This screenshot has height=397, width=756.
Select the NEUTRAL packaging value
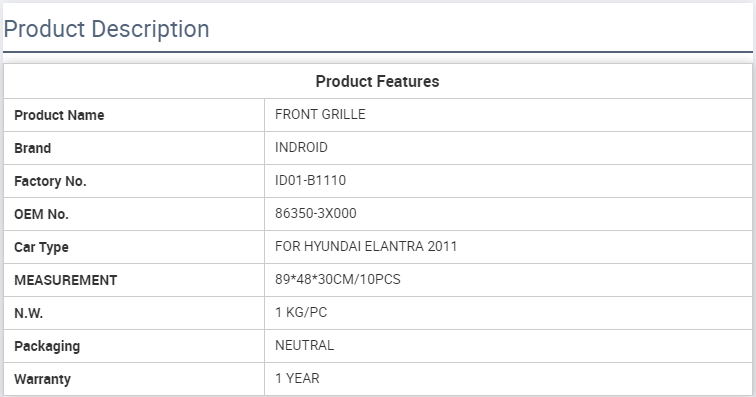(x=304, y=345)
